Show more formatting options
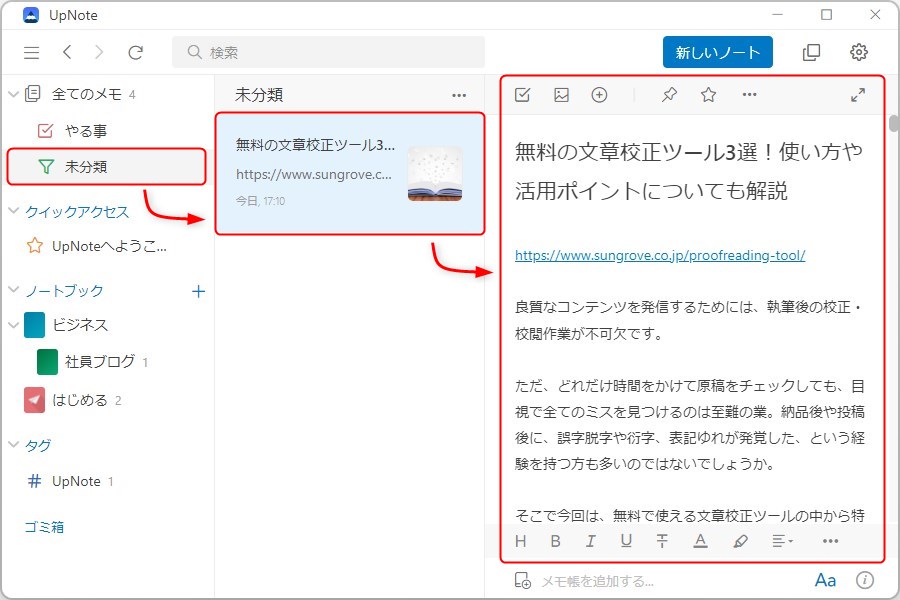 (831, 541)
